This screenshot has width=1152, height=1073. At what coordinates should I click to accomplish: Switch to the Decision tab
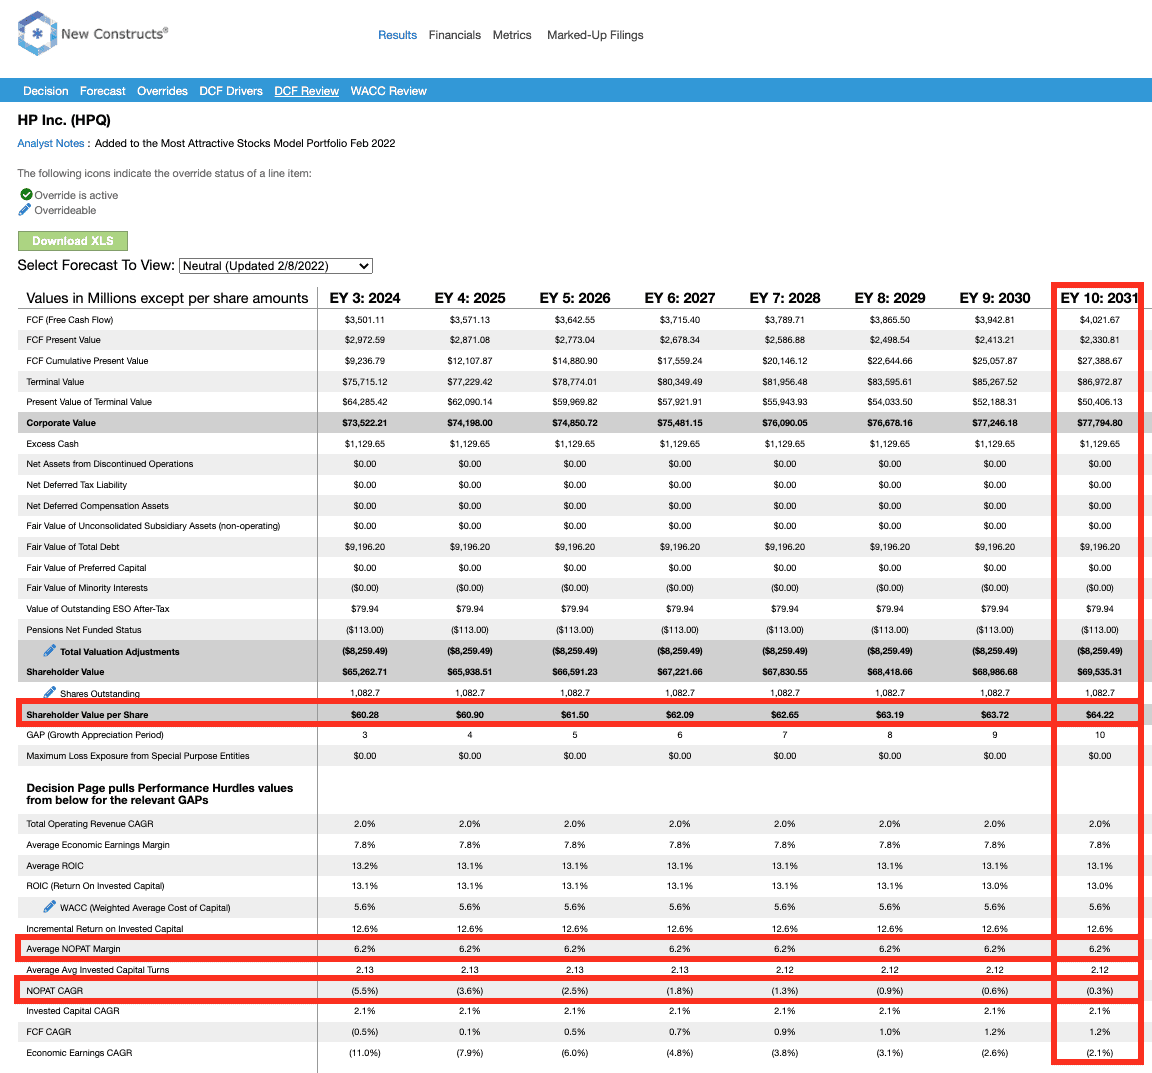[46, 91]
